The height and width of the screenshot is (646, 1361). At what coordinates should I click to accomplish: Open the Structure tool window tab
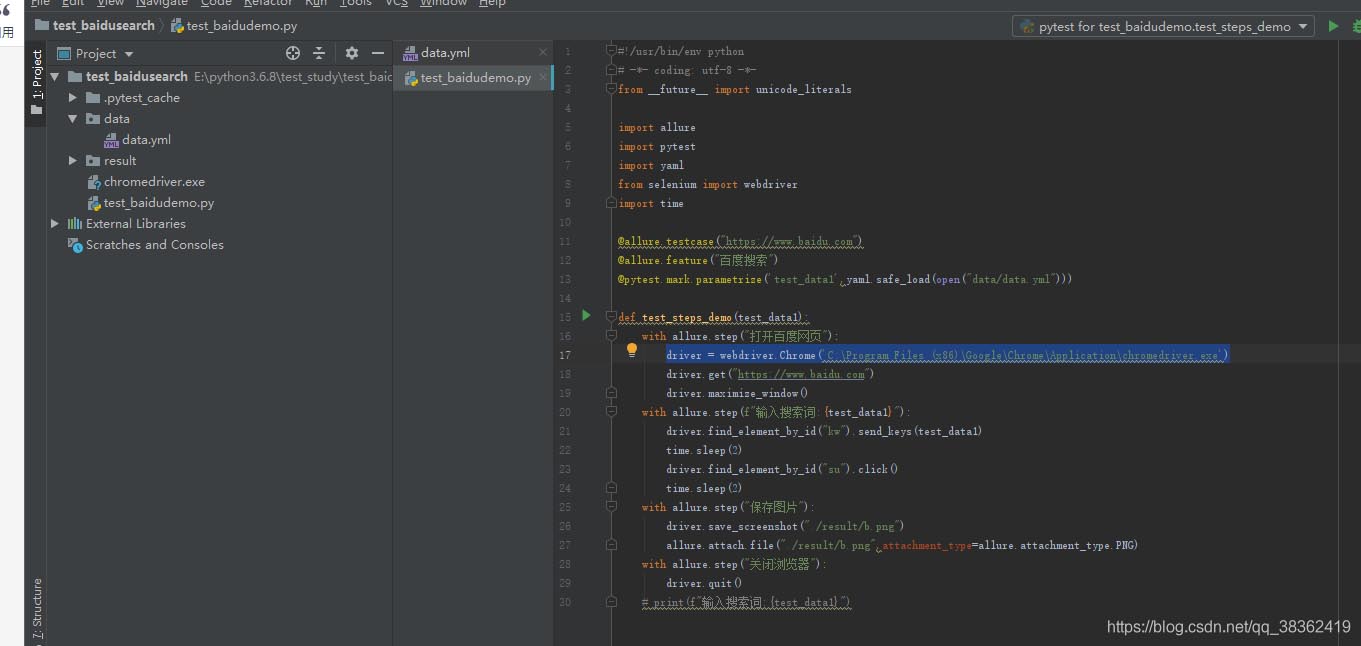(x=37, y=607)
